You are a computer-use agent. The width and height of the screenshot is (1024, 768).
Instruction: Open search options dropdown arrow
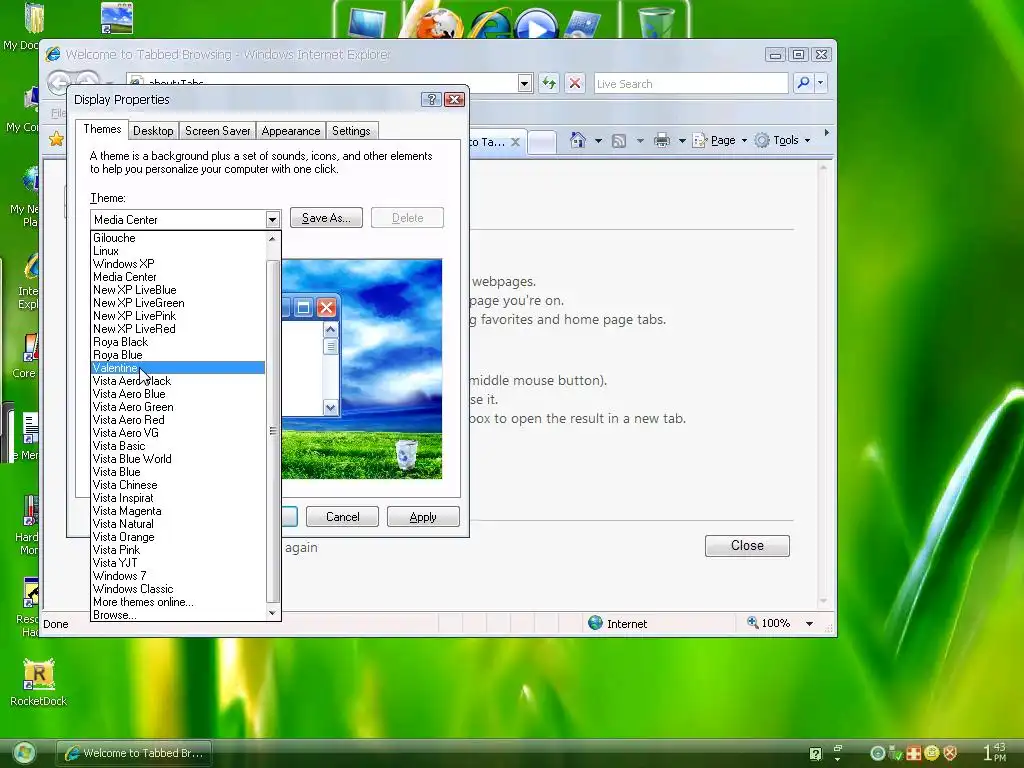(x=821, y=83)
